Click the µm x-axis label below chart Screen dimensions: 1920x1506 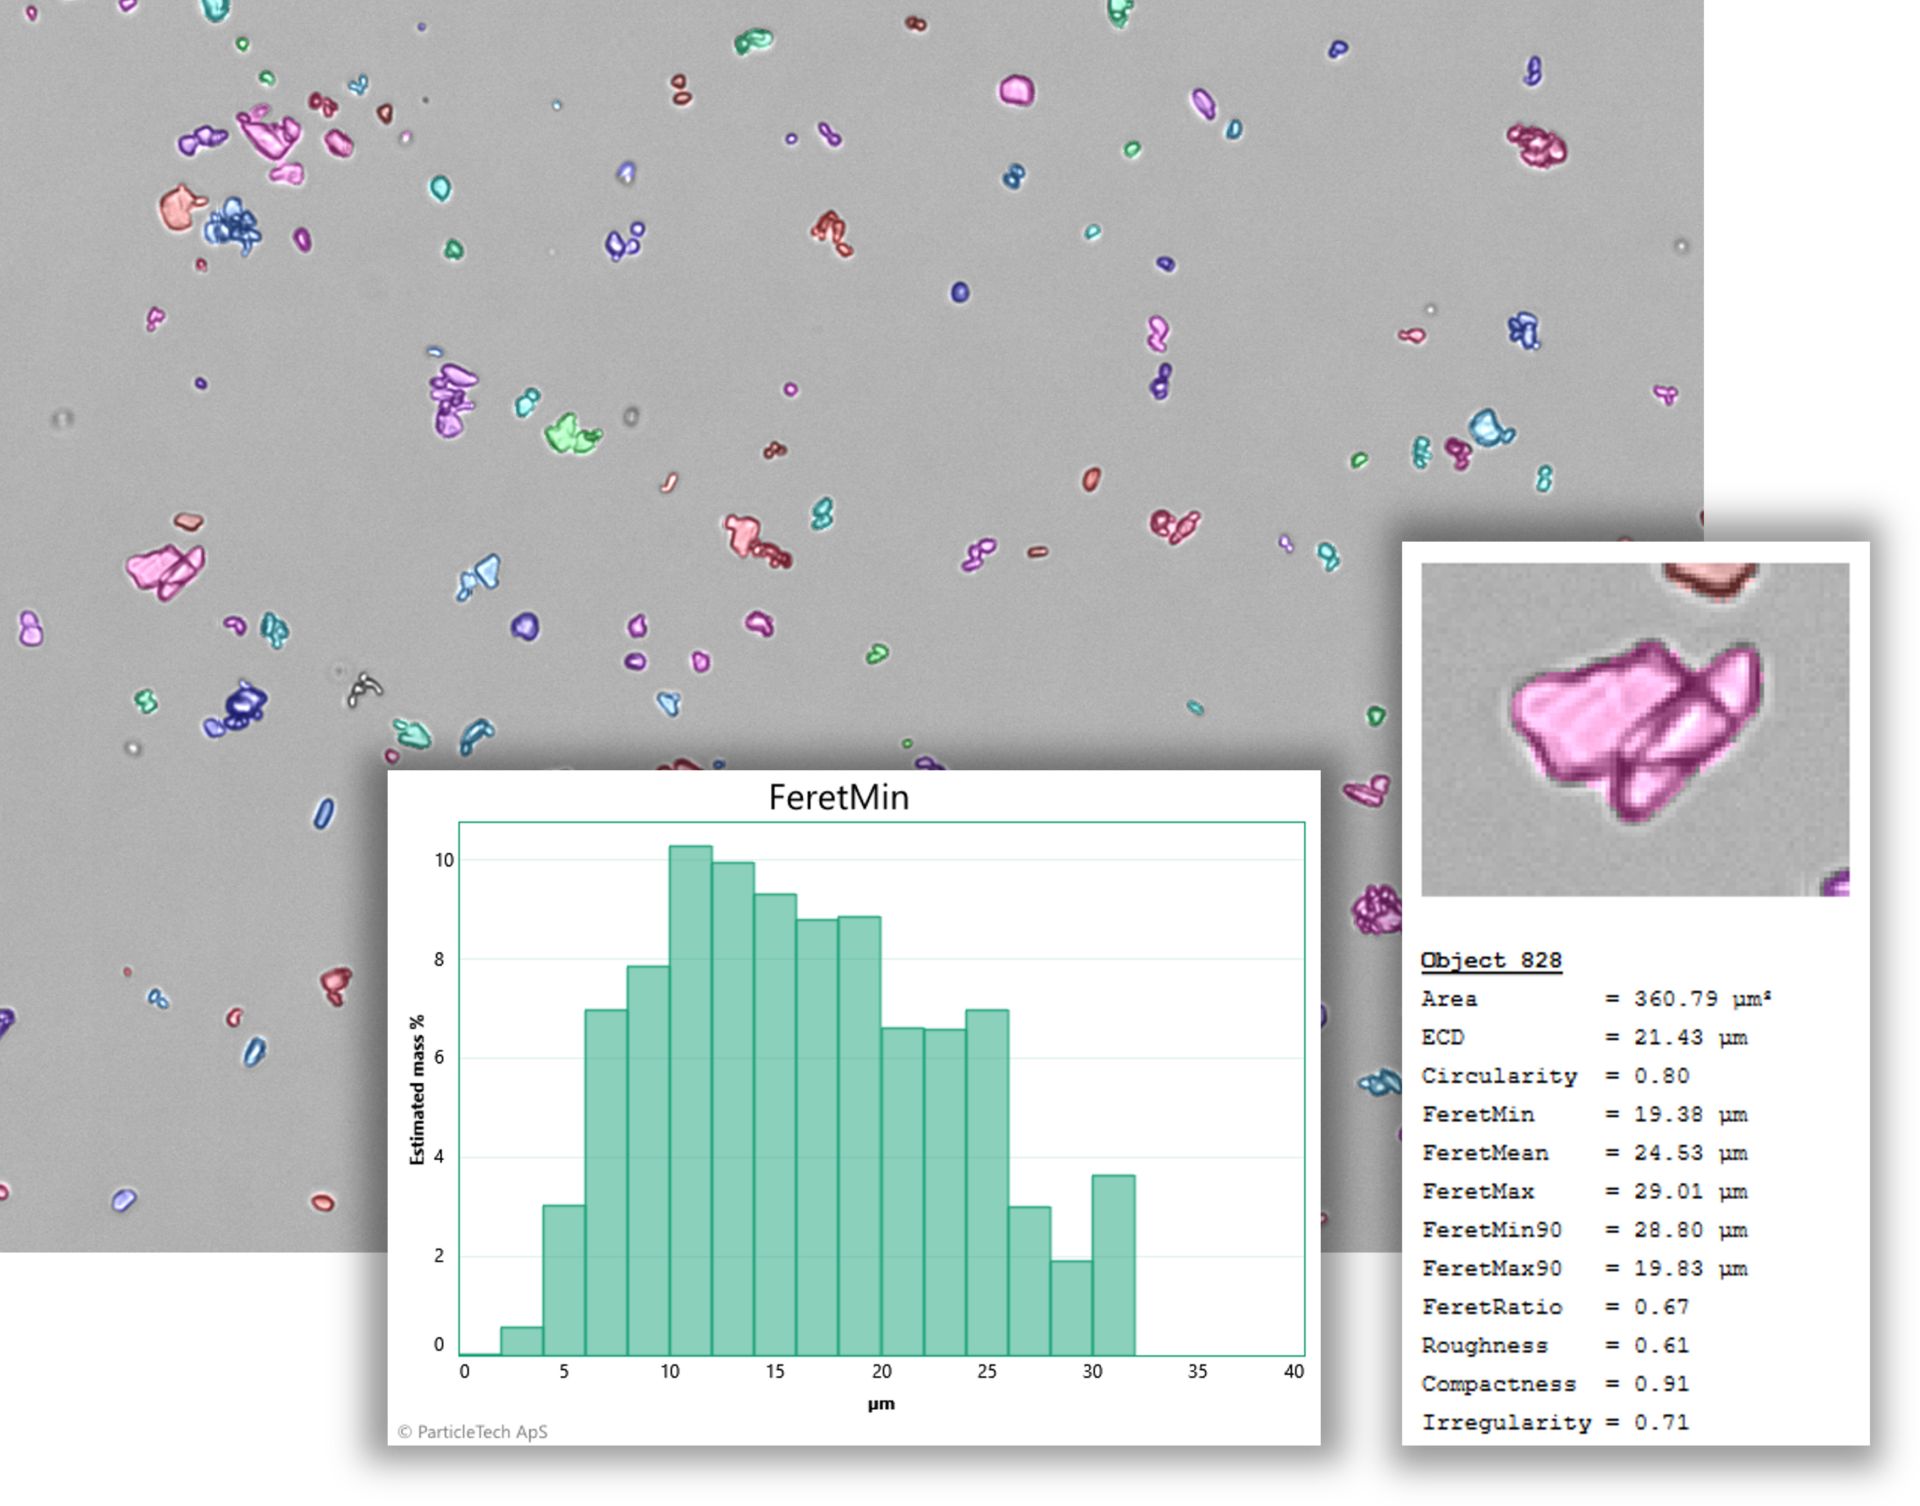point(880,1404)
